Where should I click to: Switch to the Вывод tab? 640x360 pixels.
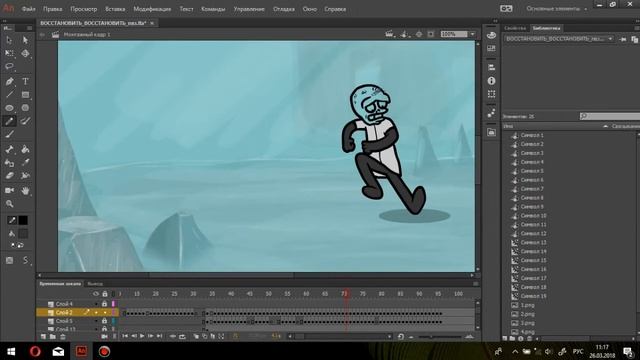point(95,283)
